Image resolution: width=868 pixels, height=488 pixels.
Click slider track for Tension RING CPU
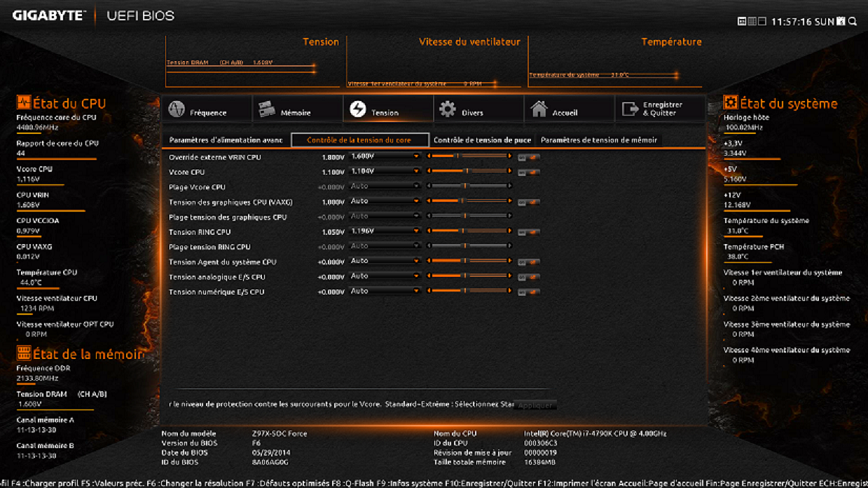[469, 231]
